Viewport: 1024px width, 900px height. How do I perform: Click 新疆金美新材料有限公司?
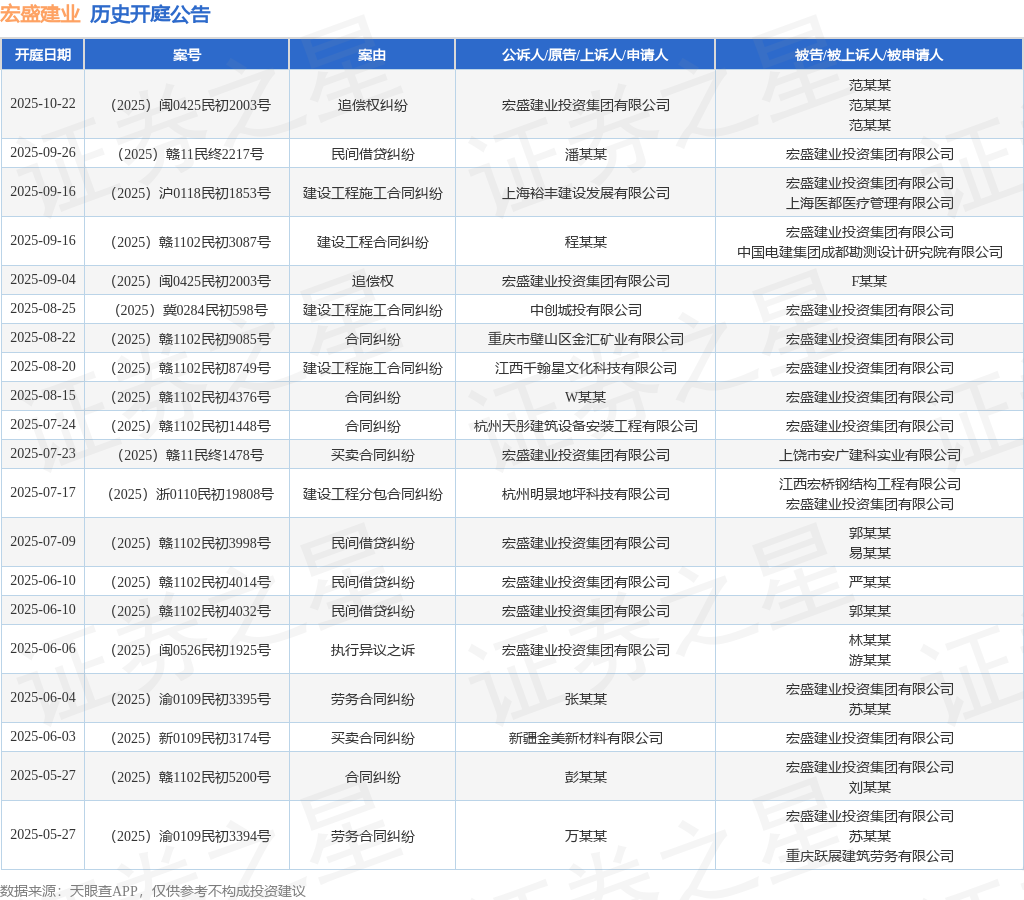coord(586,738)
